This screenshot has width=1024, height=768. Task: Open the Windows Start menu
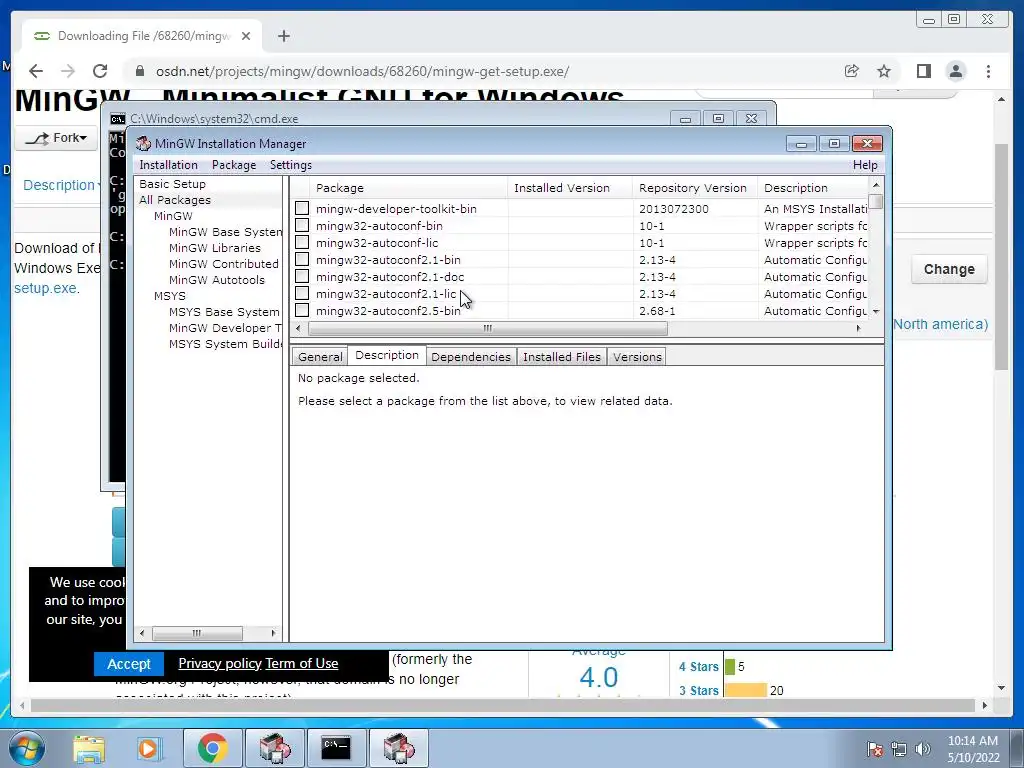[x=26, y=748]
